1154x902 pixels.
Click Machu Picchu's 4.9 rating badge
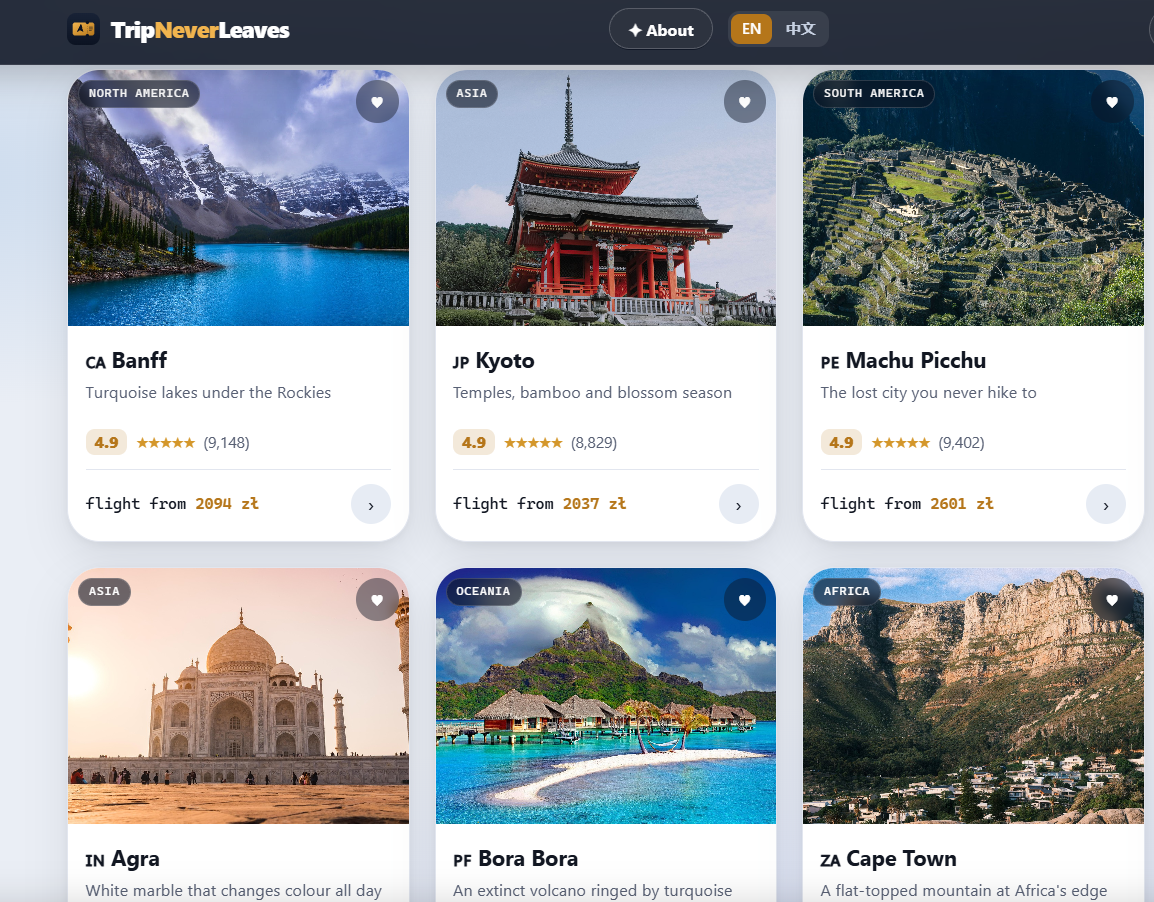coord(840,442)
